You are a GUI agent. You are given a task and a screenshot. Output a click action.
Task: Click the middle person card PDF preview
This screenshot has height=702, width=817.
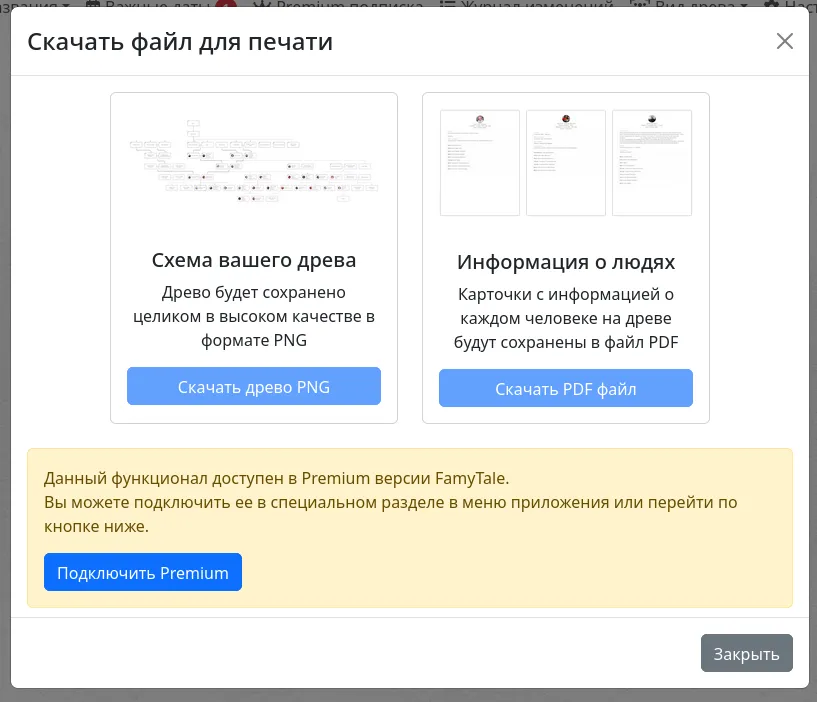click(x=565, y=163)
